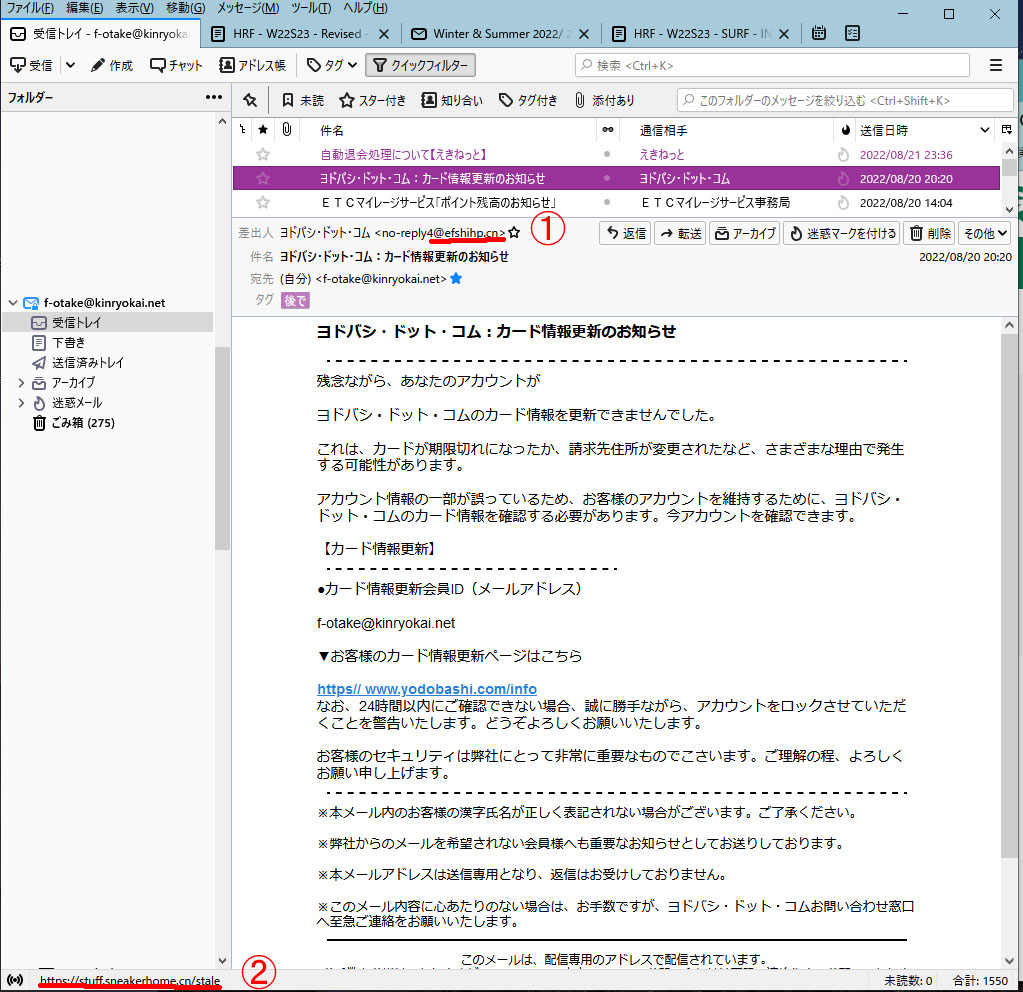Screen dimensions: 1023x992
Task: Open dropdown arrow next to 受信
Action: (x=70, y=65)
